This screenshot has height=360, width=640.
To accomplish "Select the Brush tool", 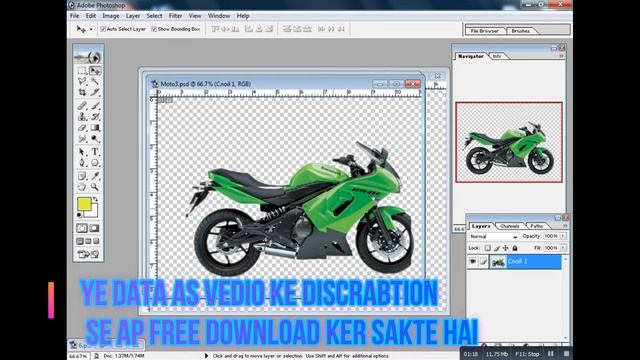I will pos(95,106).
